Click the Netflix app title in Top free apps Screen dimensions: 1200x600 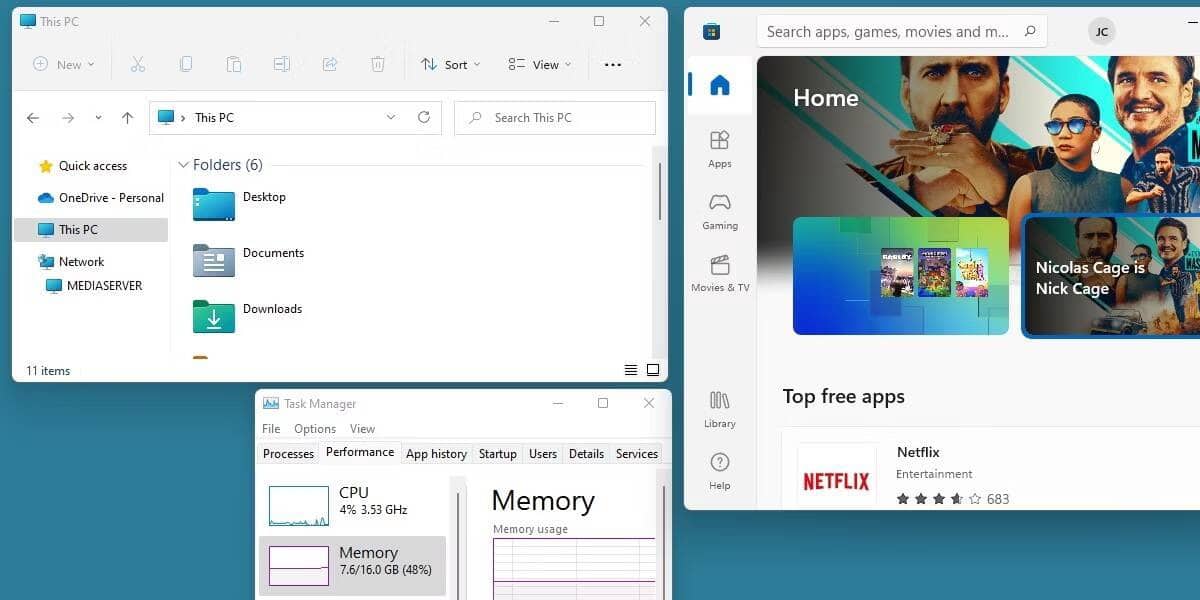pos(918,453)
